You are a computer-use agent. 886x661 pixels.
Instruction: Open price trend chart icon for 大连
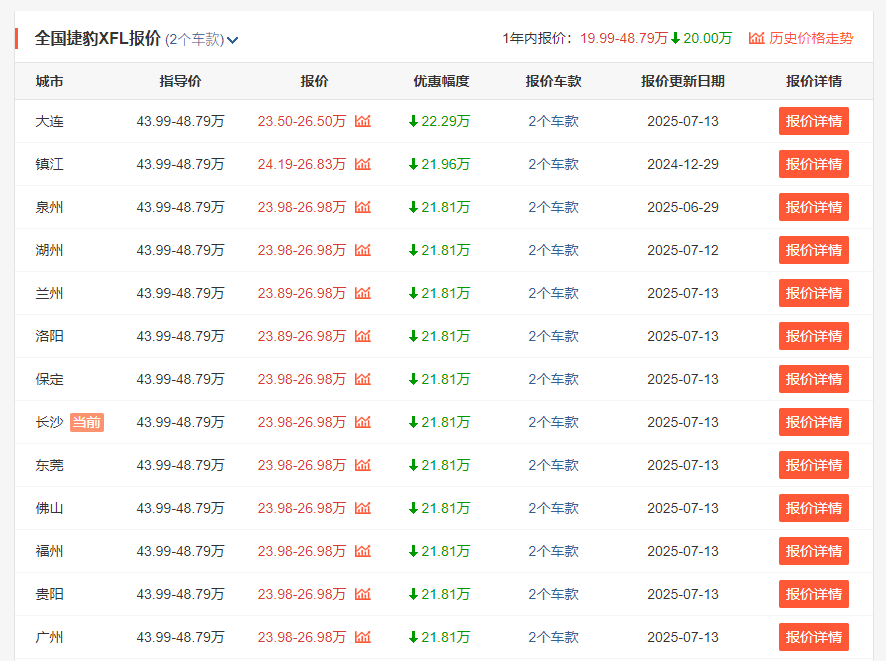[363, 121]
